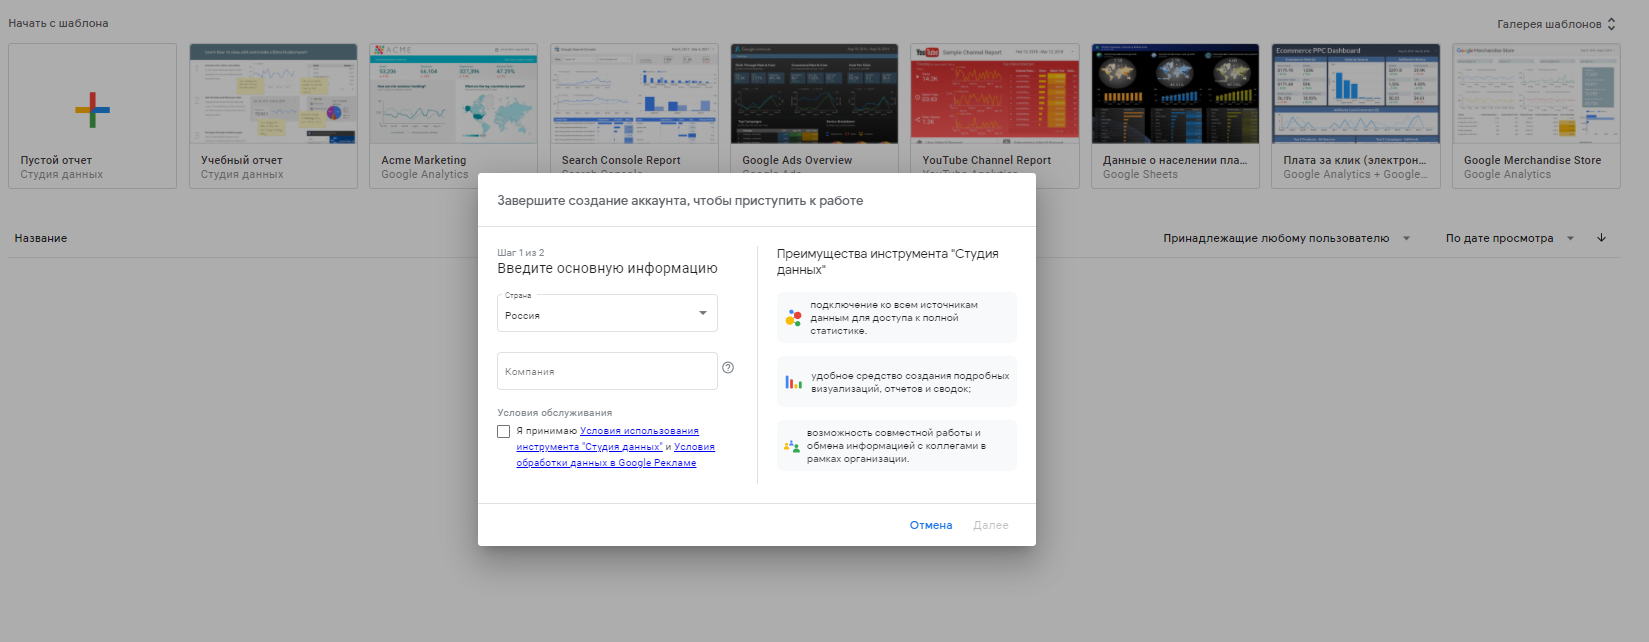This screenshot has width=1649, height=642.
Task: Choose the Google Merchandise Store template
Action: pos(1535,95)
